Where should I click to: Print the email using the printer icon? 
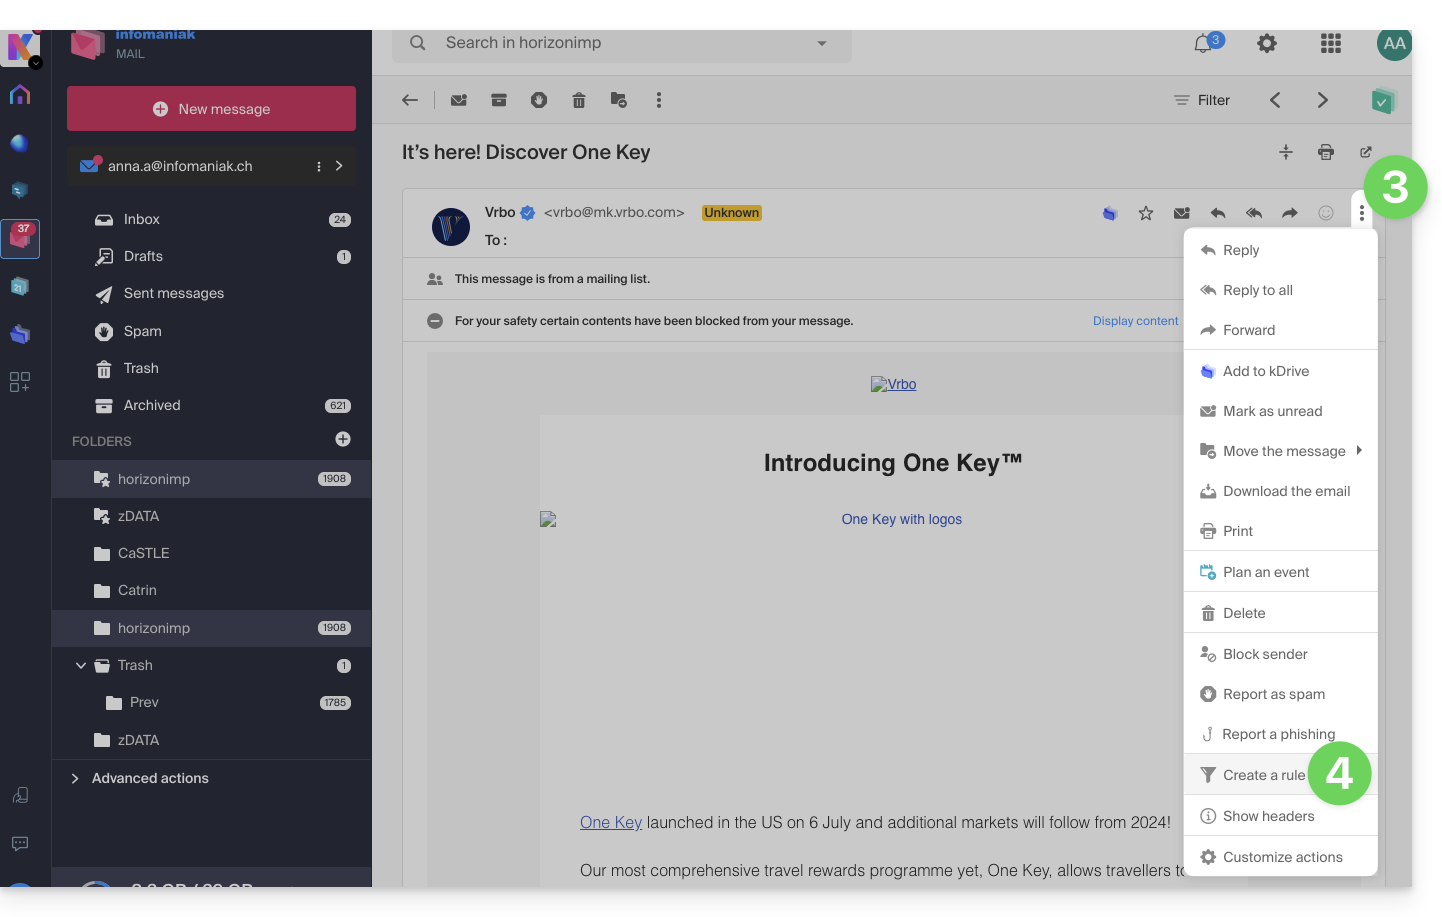(x=1326, y=152)
